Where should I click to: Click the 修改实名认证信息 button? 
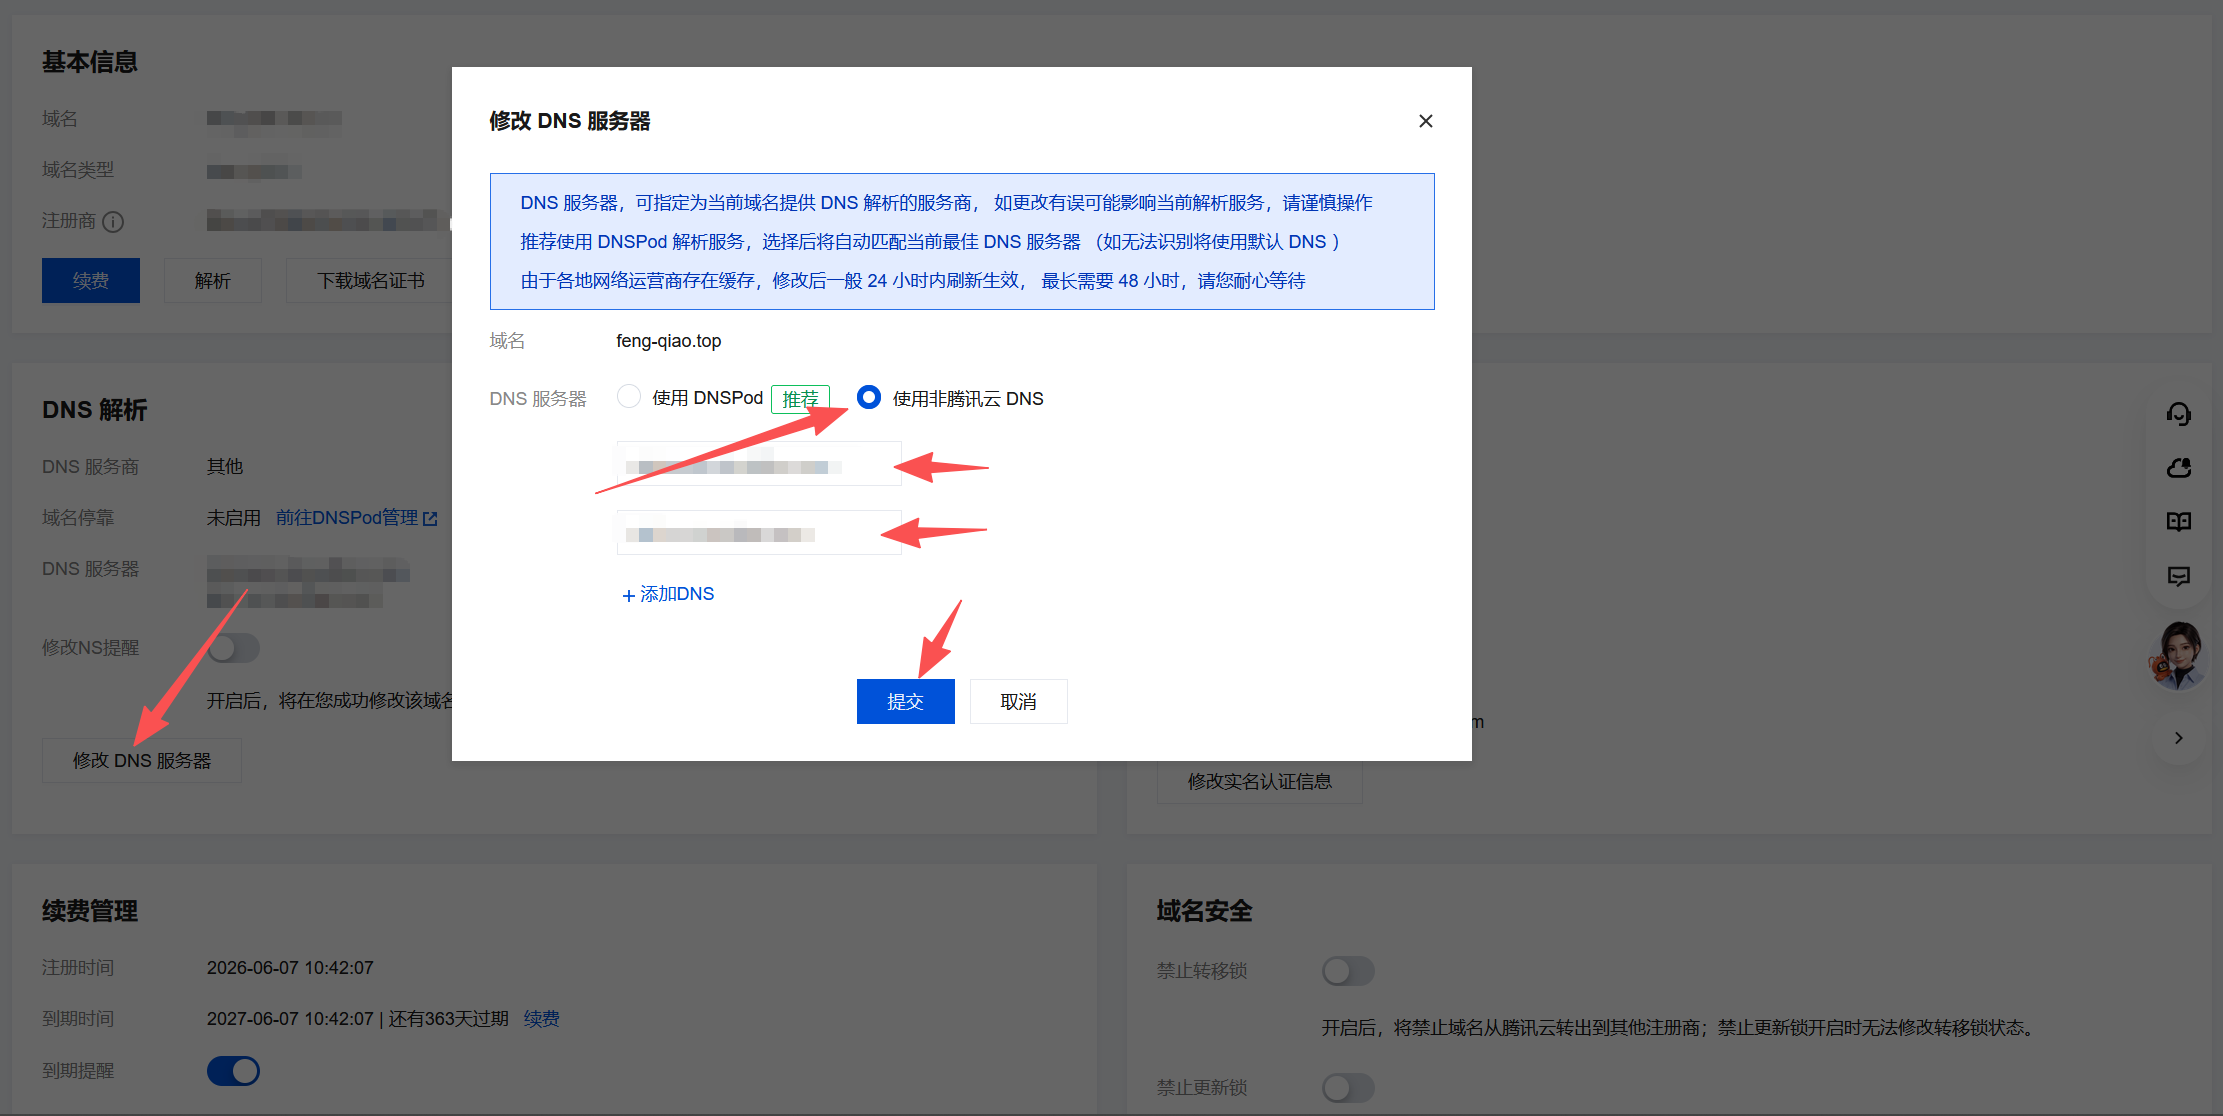pos(1260,781)
